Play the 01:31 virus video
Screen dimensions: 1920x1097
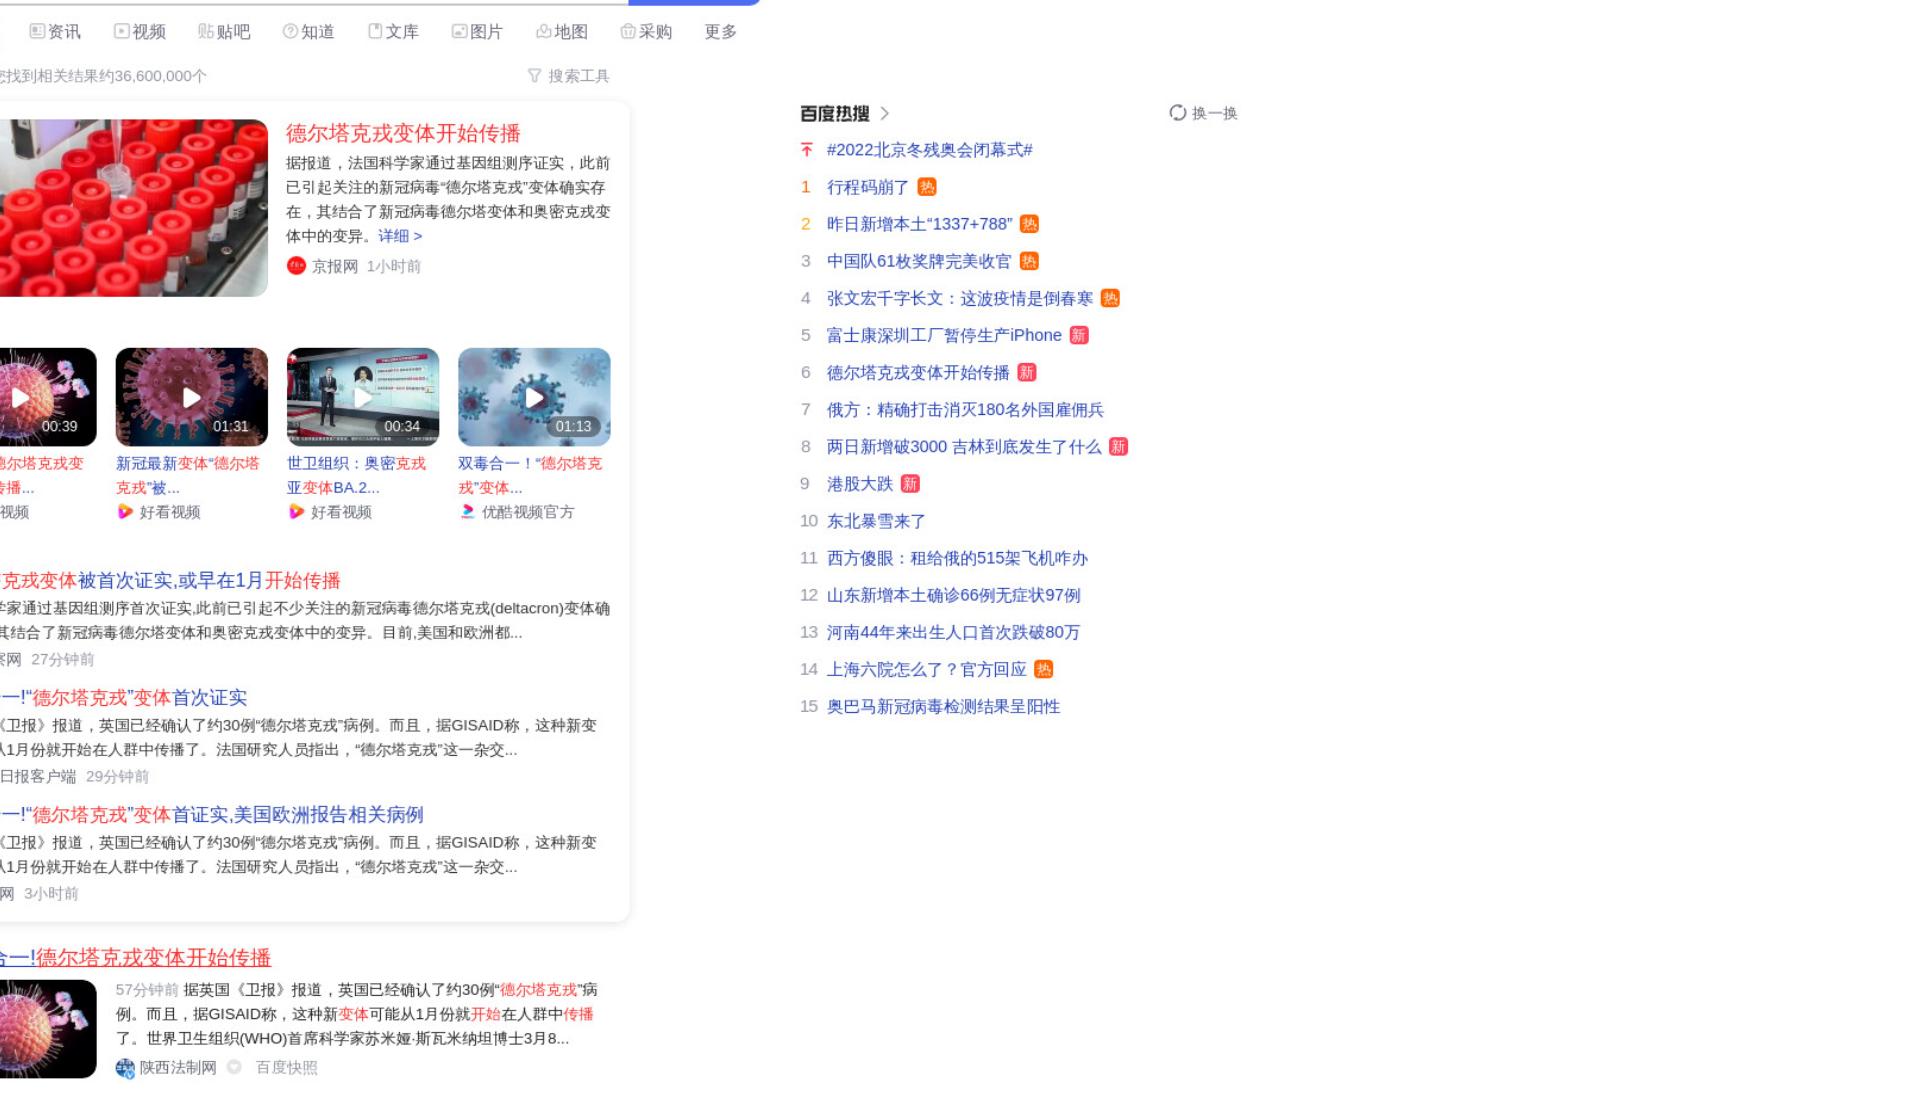(x=192, y=397)
